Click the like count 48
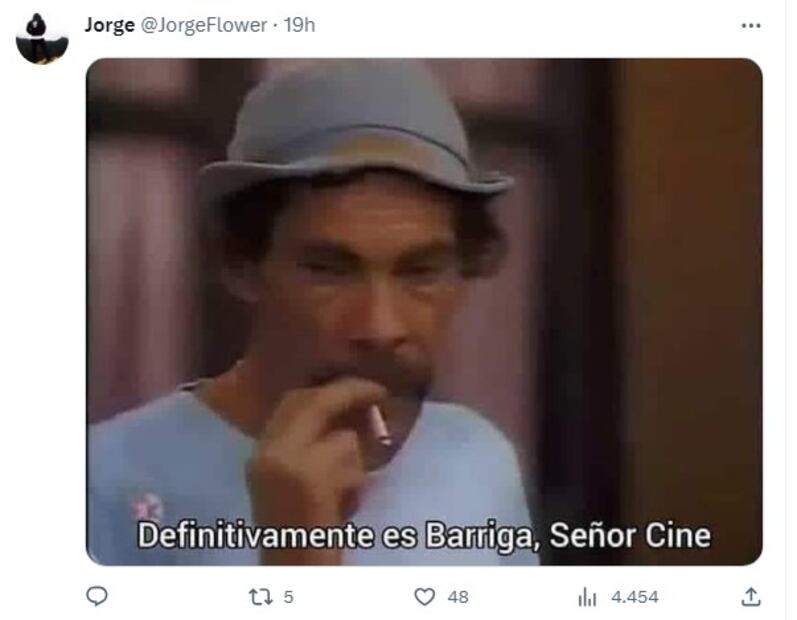 [x=458, y=597]
